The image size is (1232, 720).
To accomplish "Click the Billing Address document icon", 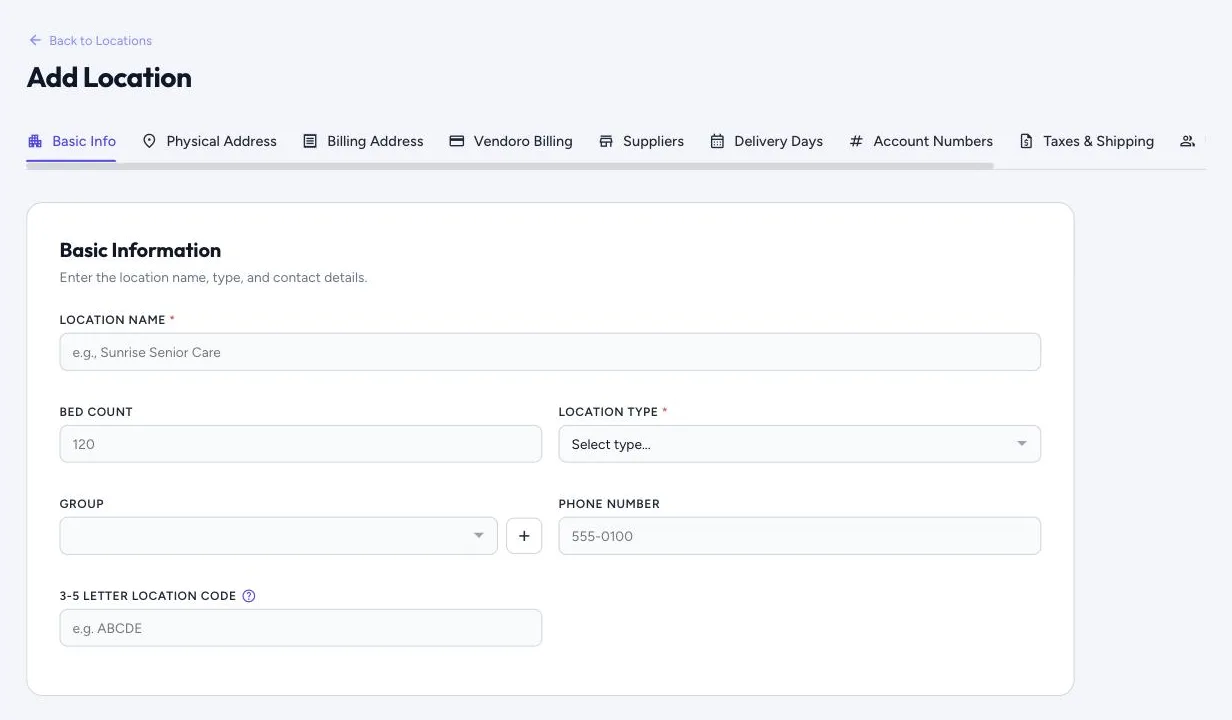I will click(x=310, y=141).
